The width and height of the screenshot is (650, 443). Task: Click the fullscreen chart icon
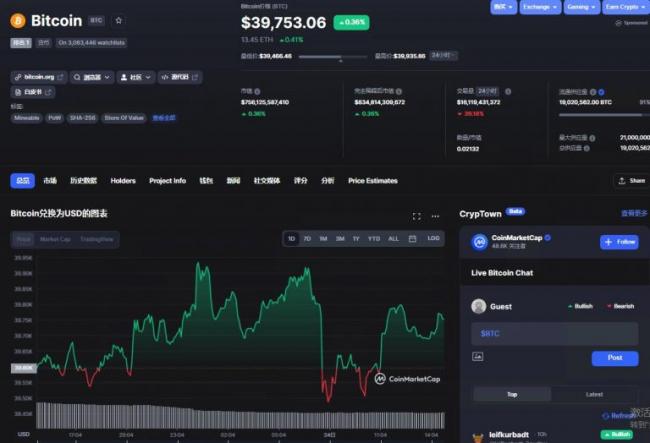pos(417,216)
